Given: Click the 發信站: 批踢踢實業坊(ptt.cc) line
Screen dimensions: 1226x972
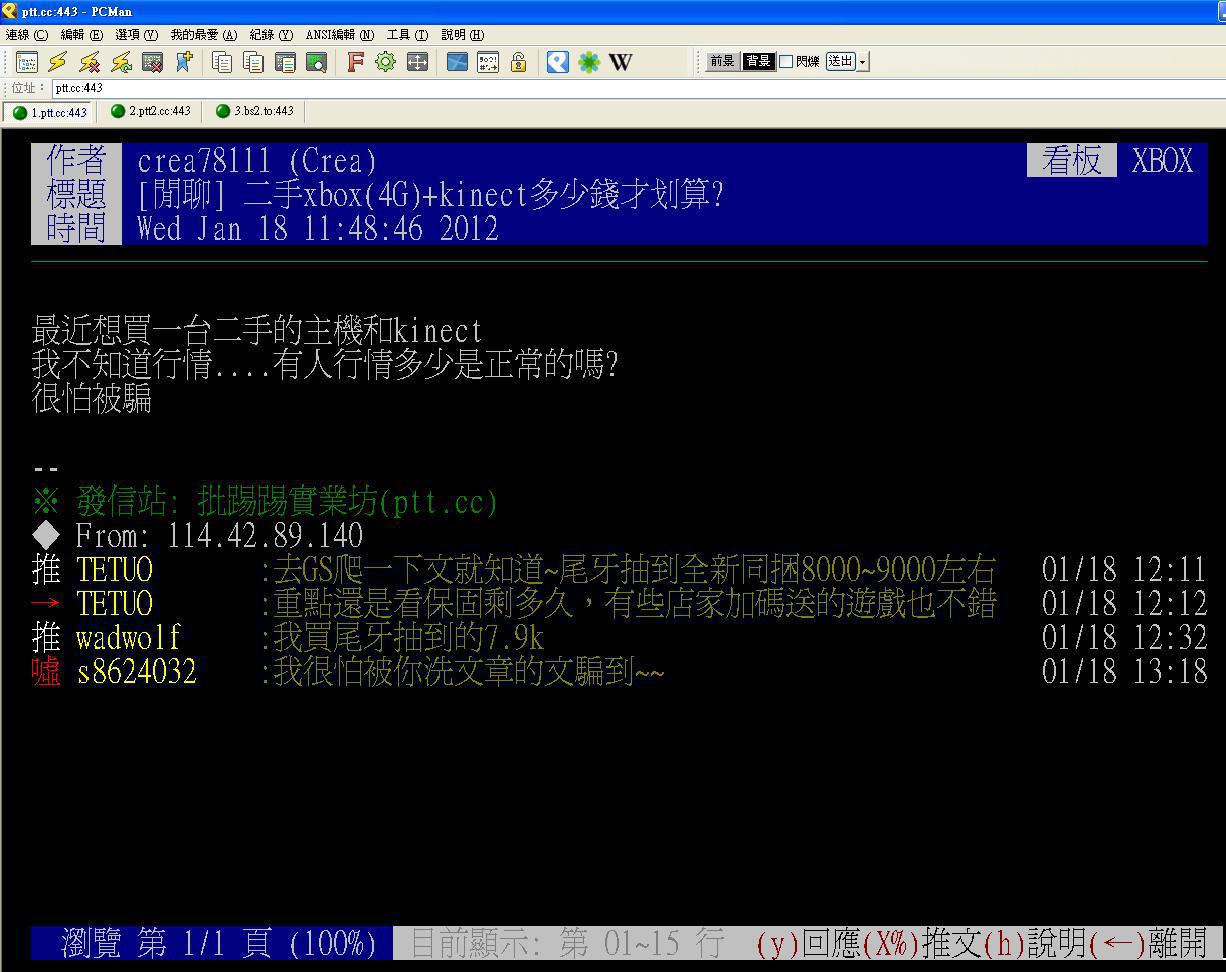Looking at the screenshot, I should click(x=265, y=500).
